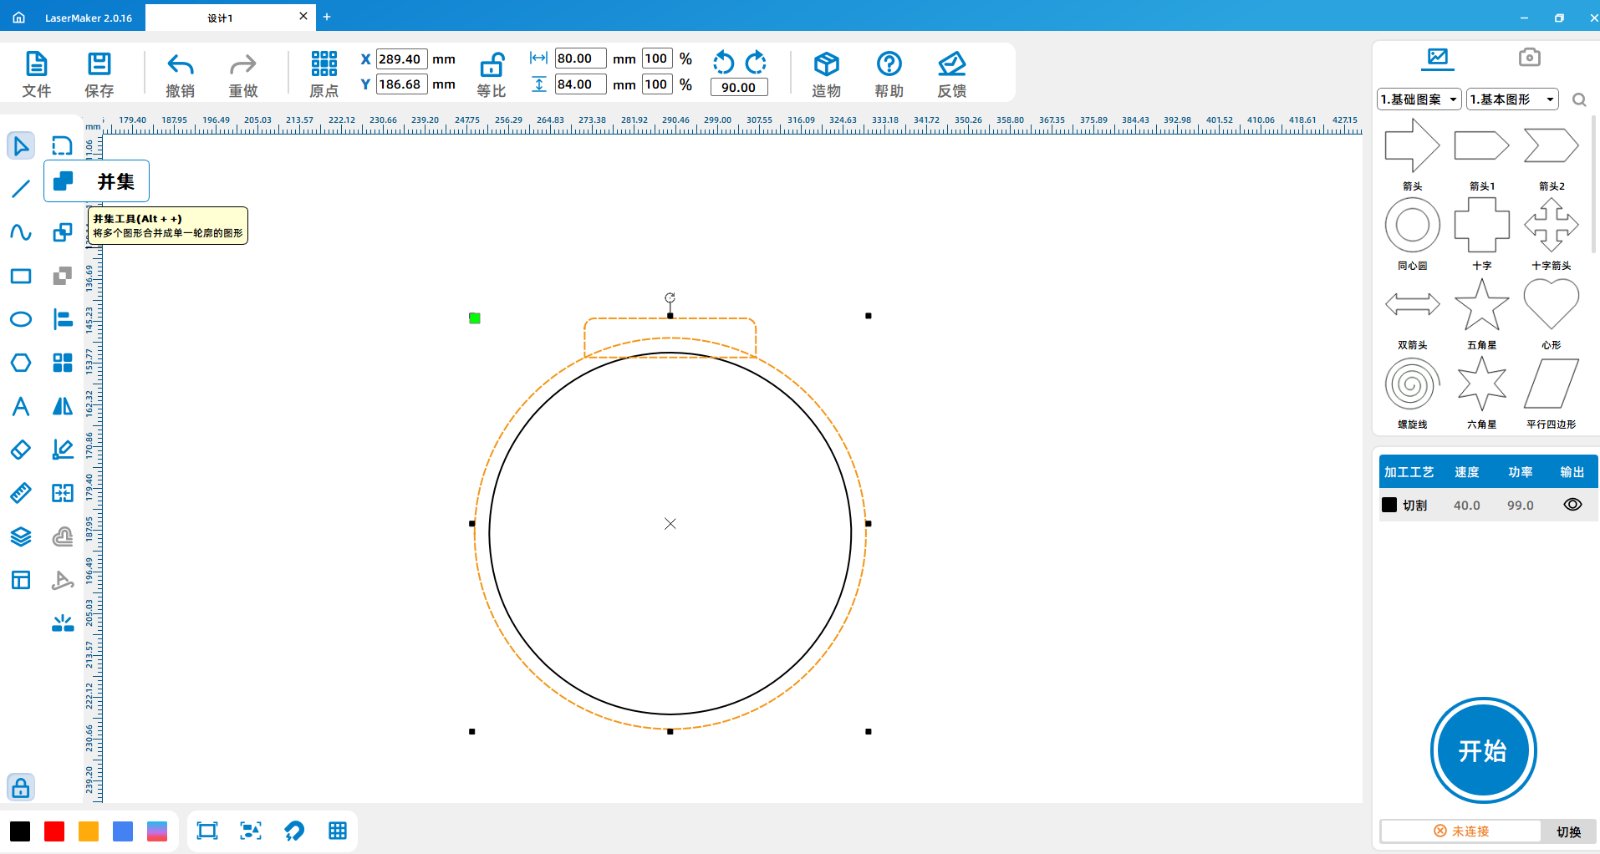Click the mirror flip tool

[62, 406]
